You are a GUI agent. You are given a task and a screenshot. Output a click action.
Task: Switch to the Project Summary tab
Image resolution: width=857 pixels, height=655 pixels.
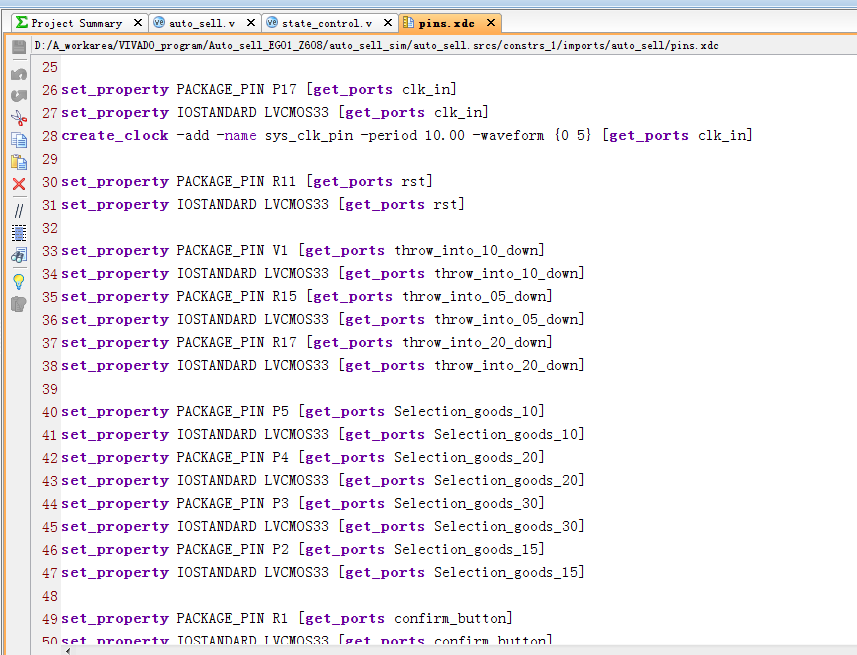pos(77,23)
